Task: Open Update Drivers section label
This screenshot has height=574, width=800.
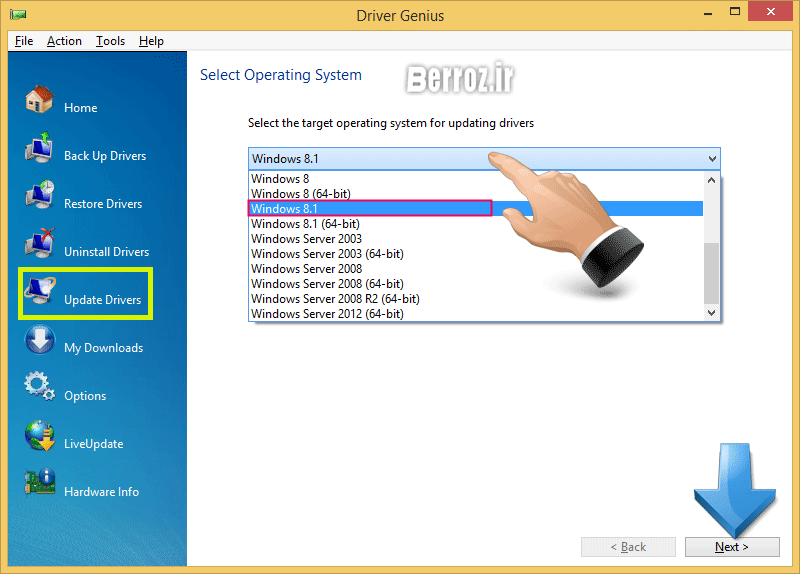Action: 103,300
